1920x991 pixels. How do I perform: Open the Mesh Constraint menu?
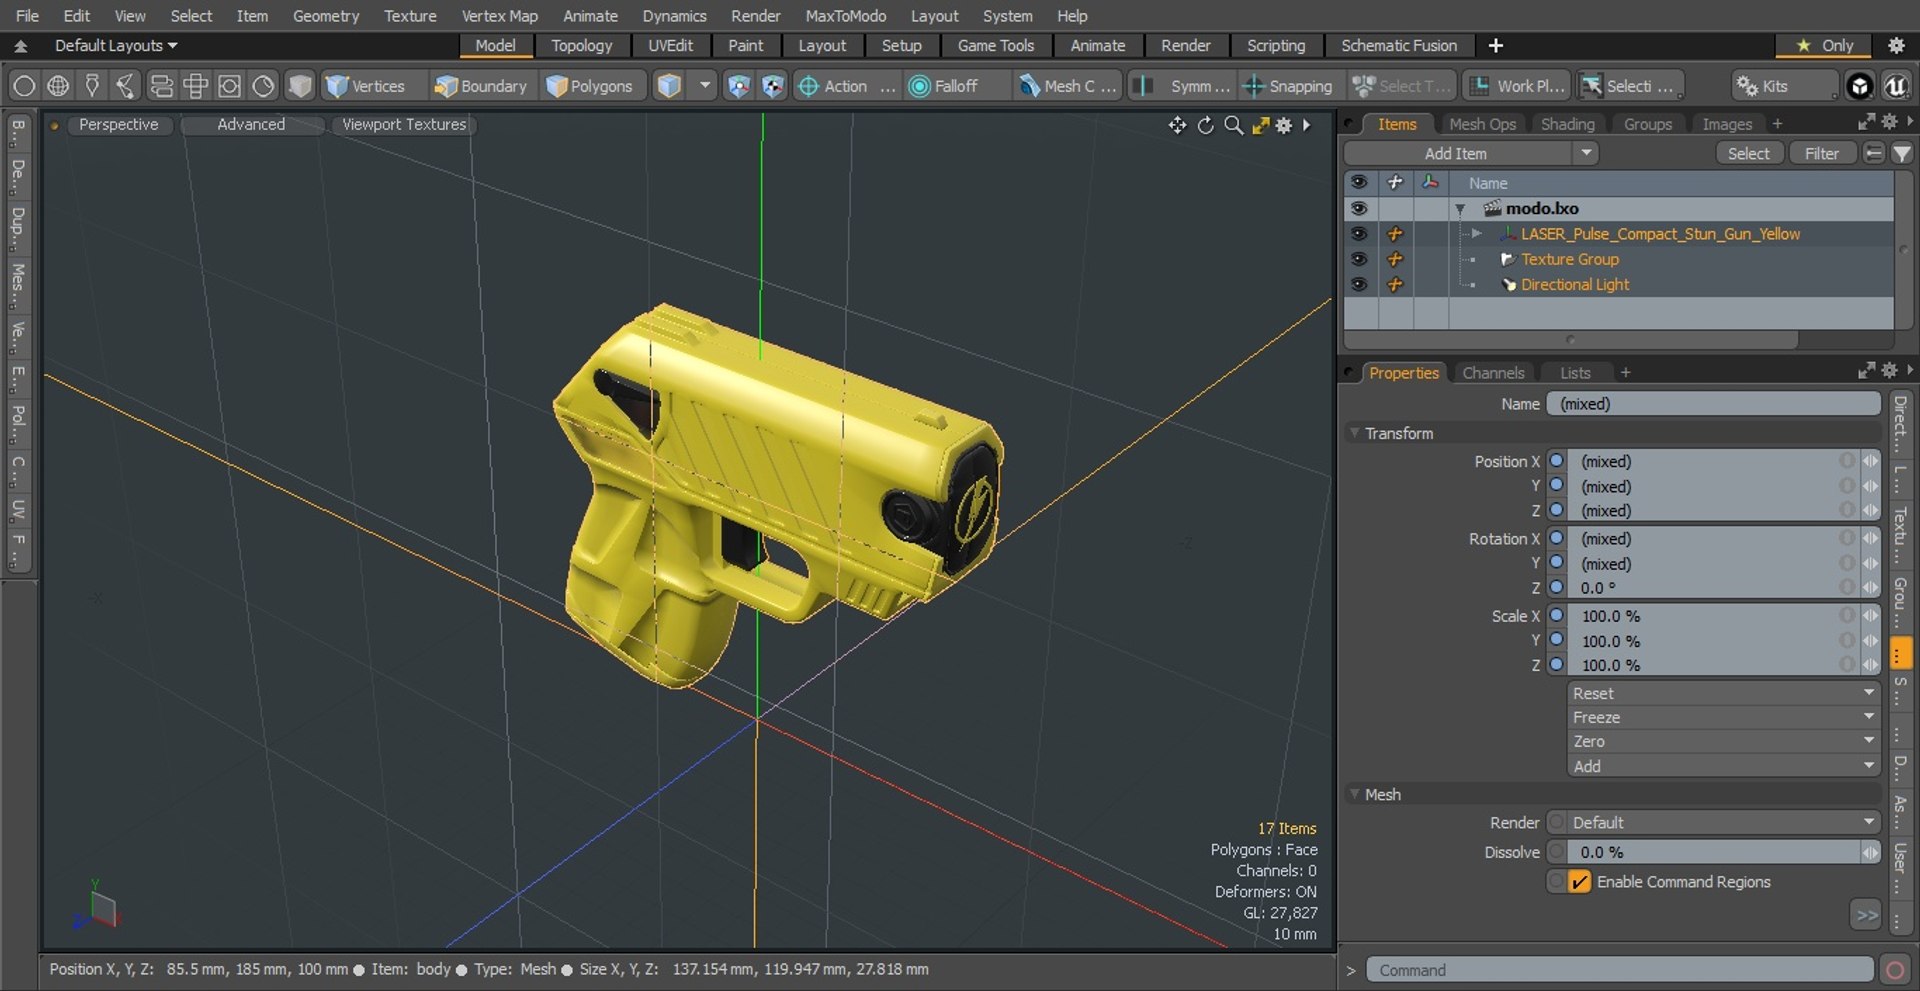1066,86
